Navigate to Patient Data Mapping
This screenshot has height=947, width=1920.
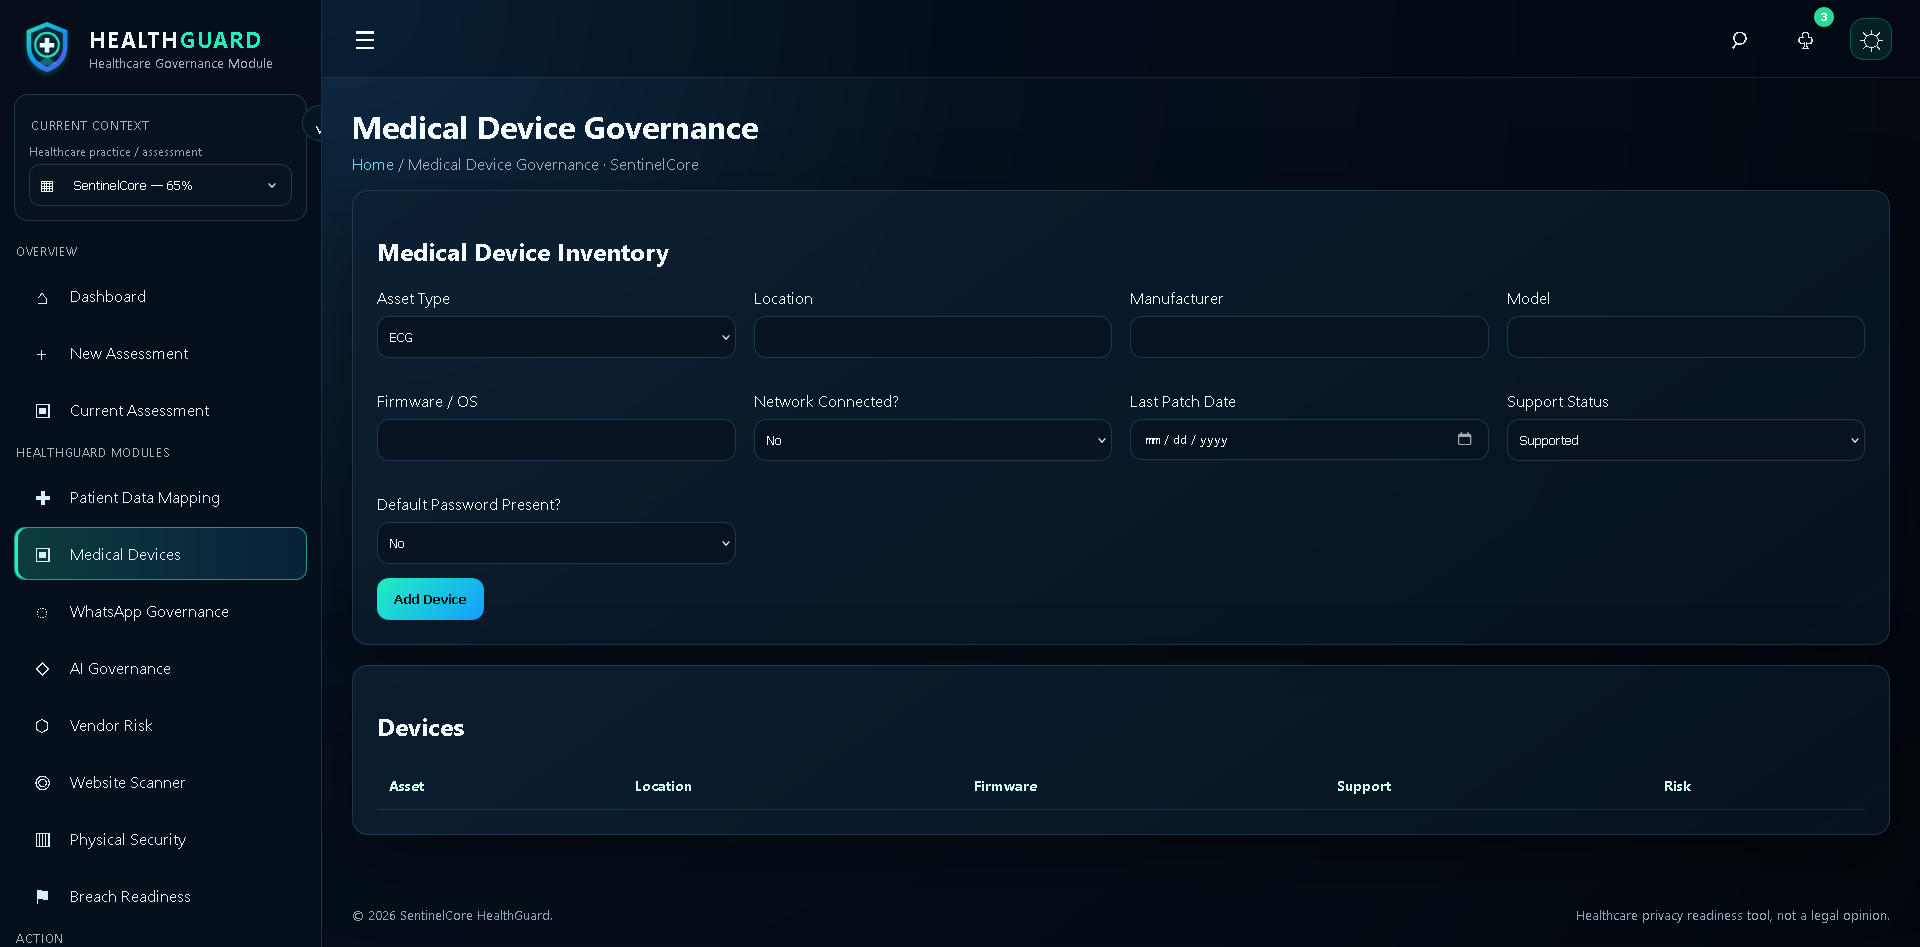click(160, 498)
